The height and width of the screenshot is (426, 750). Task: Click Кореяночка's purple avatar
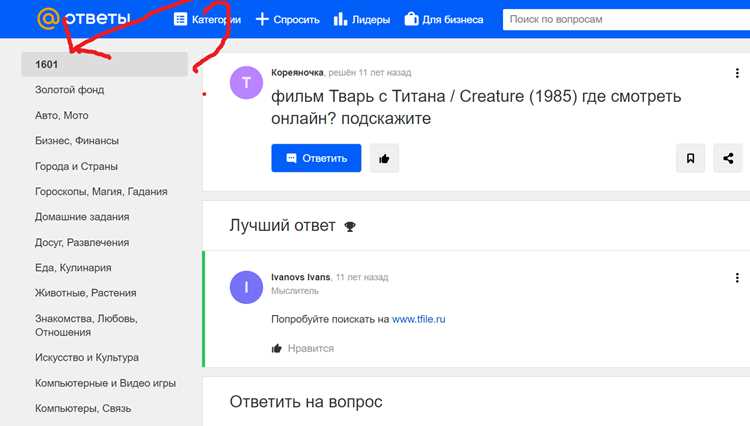pyautogui.click(x=246, y=83)
